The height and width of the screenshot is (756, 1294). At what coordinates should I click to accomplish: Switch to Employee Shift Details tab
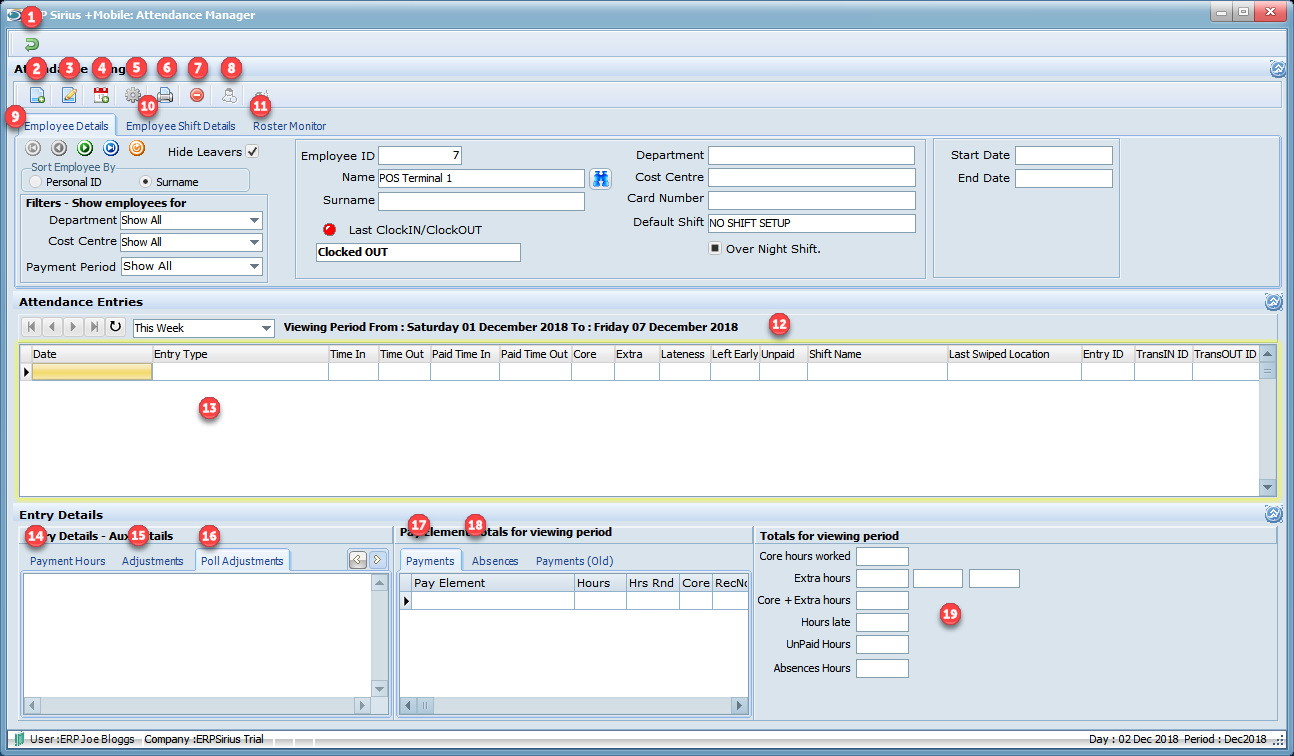coord(181,126)
